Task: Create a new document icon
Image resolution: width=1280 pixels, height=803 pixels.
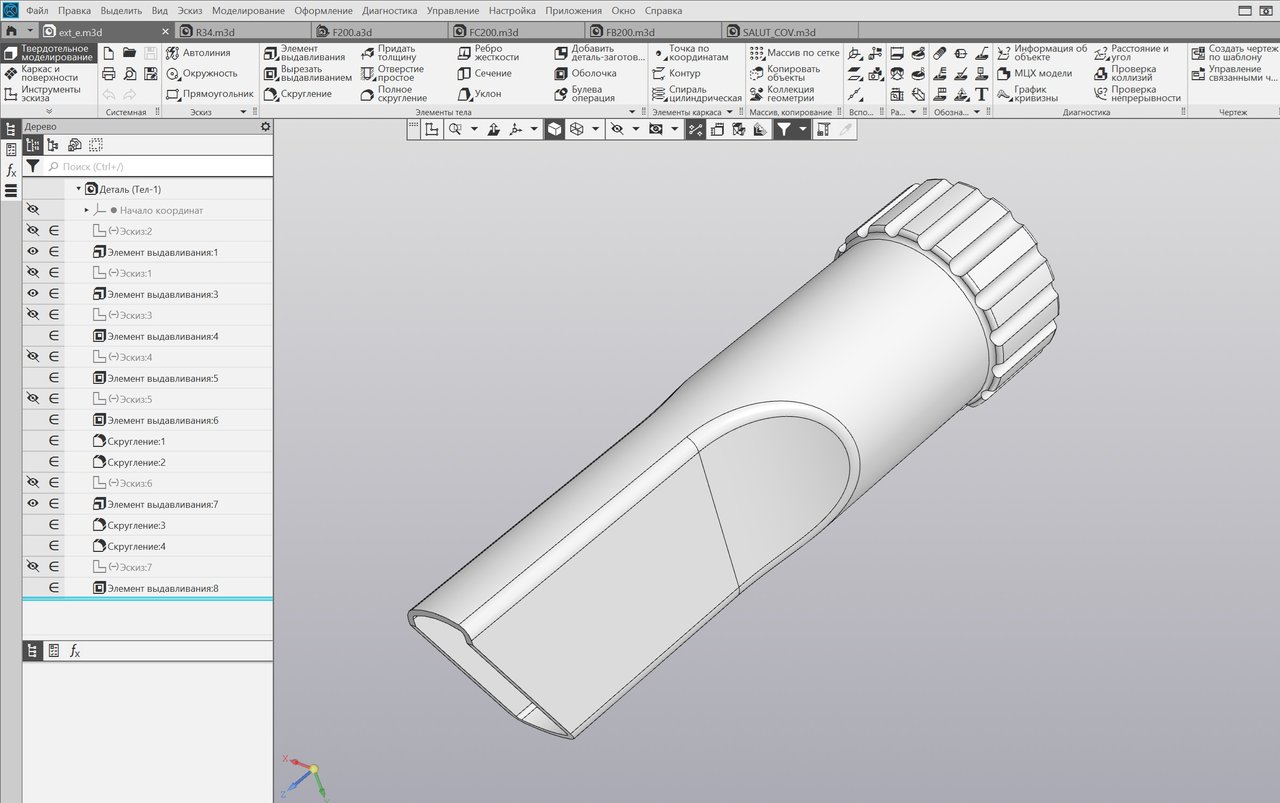Action: (x=108, y=52)
